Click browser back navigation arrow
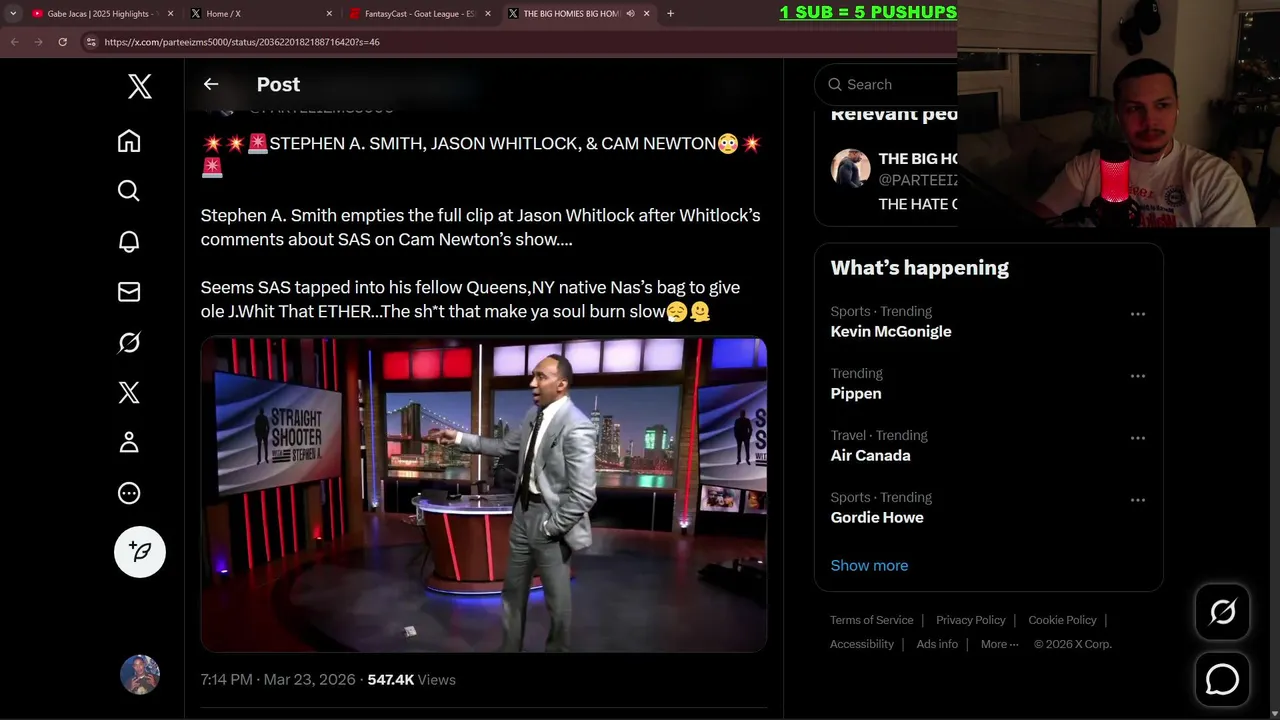The height and width of the screenshot is (720, 1280). [x=15, y=42]
